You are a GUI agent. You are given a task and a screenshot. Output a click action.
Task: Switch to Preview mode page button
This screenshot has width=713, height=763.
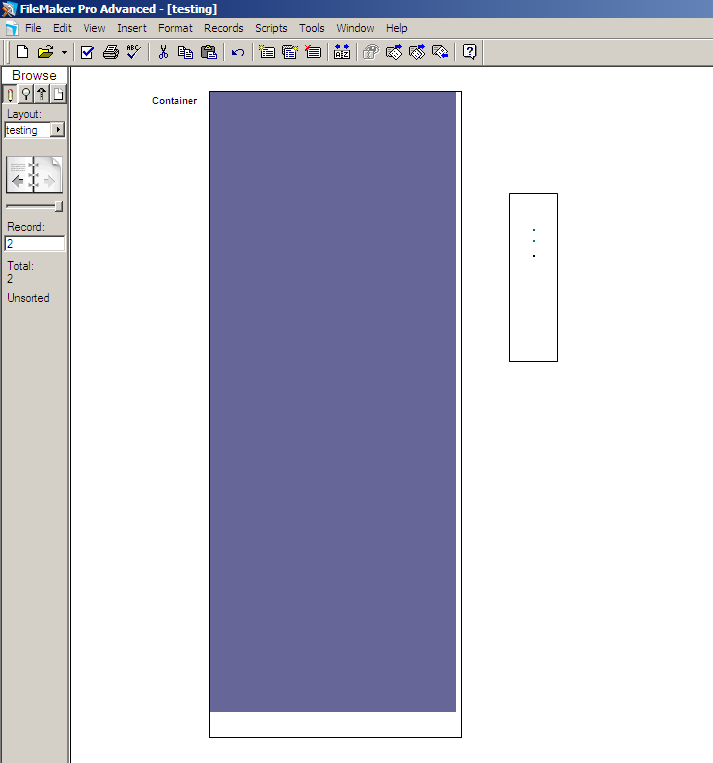pyautogui.click(x=58, y=94)
